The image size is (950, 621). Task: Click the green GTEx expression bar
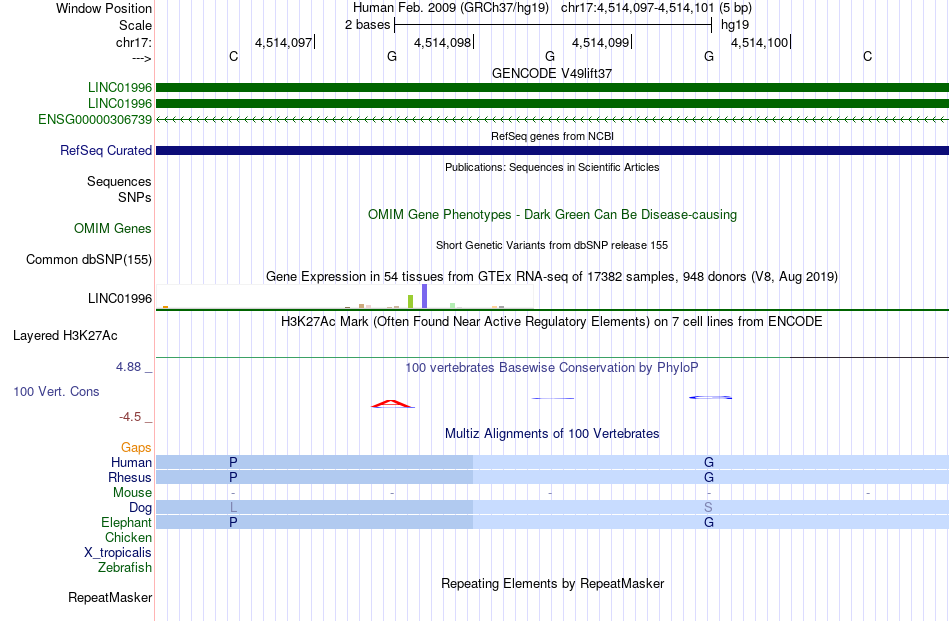pyautogui.click(x=410, y=302)
